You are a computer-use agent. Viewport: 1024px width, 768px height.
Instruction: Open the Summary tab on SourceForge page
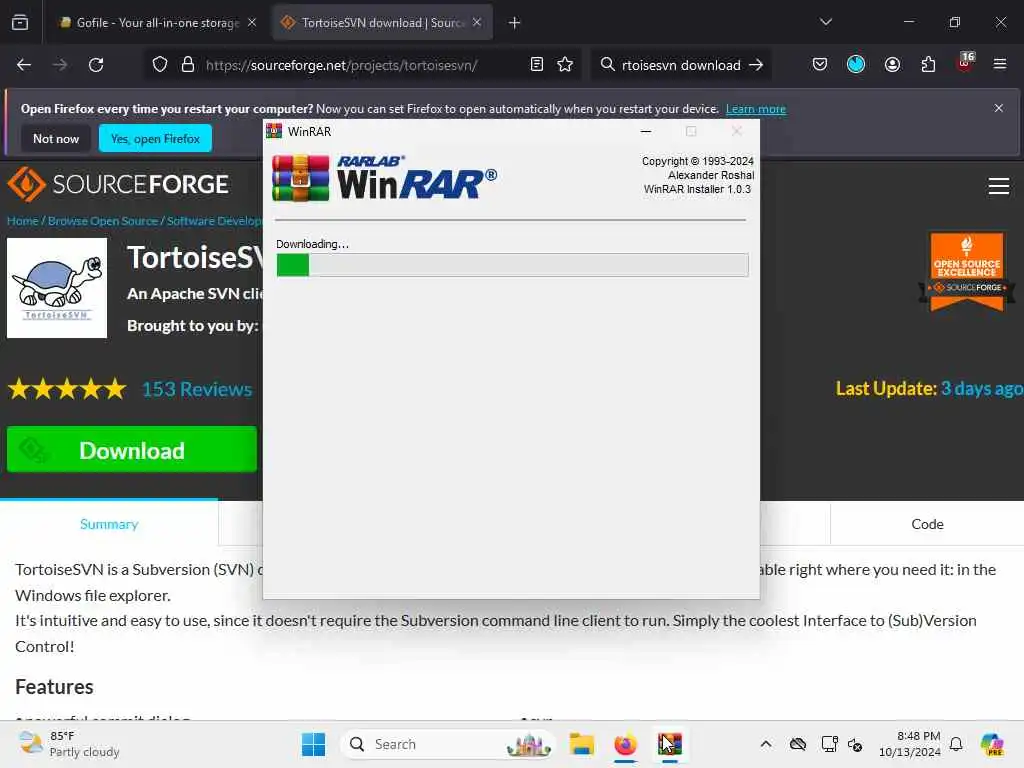pyautogui.click(x=109, y=524)
